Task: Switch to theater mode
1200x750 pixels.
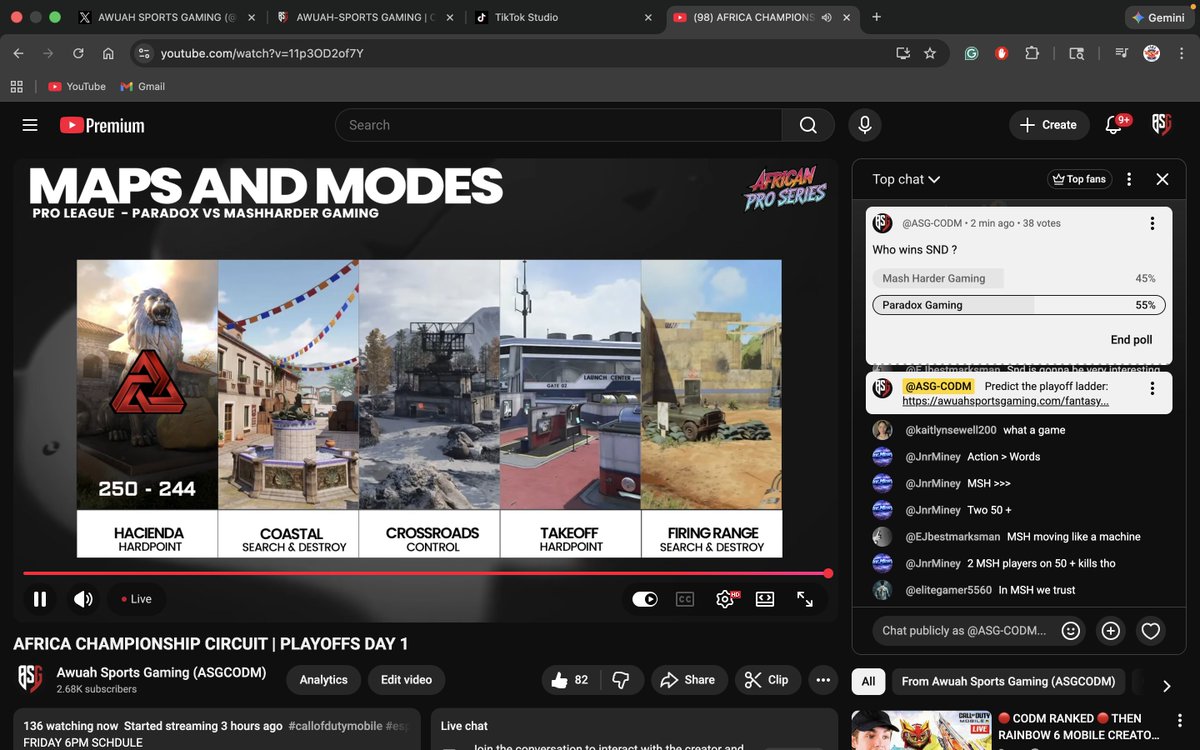Action: [765, 599]
